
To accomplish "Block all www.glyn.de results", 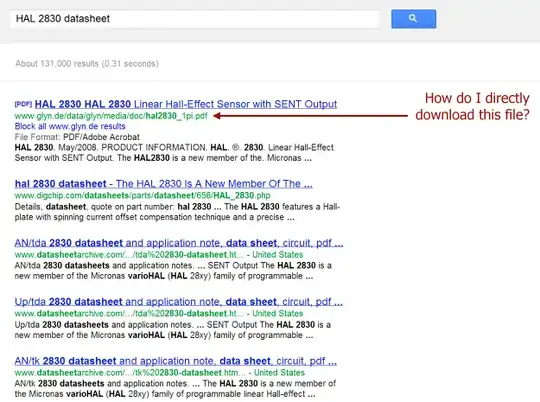I will (70, 126).
